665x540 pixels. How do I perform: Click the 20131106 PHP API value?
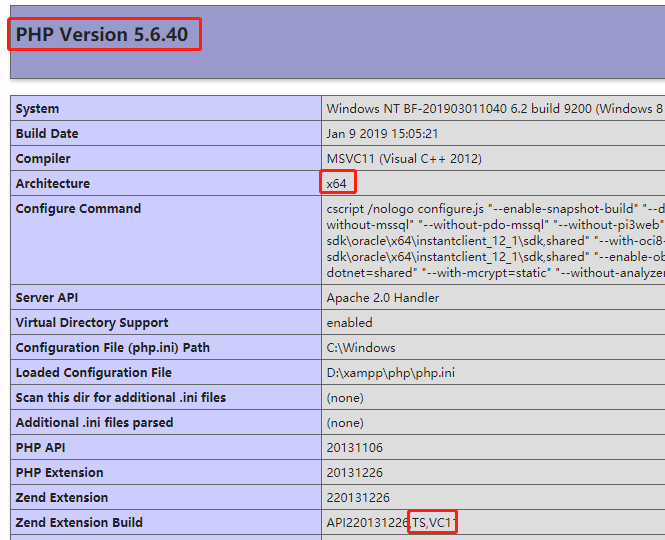coord(355,448)
